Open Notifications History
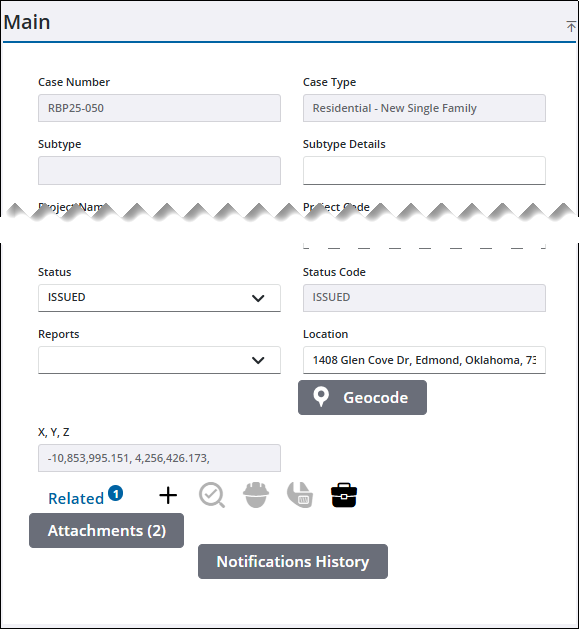Screen dimensions: 579x629 (x=293, y=561)
